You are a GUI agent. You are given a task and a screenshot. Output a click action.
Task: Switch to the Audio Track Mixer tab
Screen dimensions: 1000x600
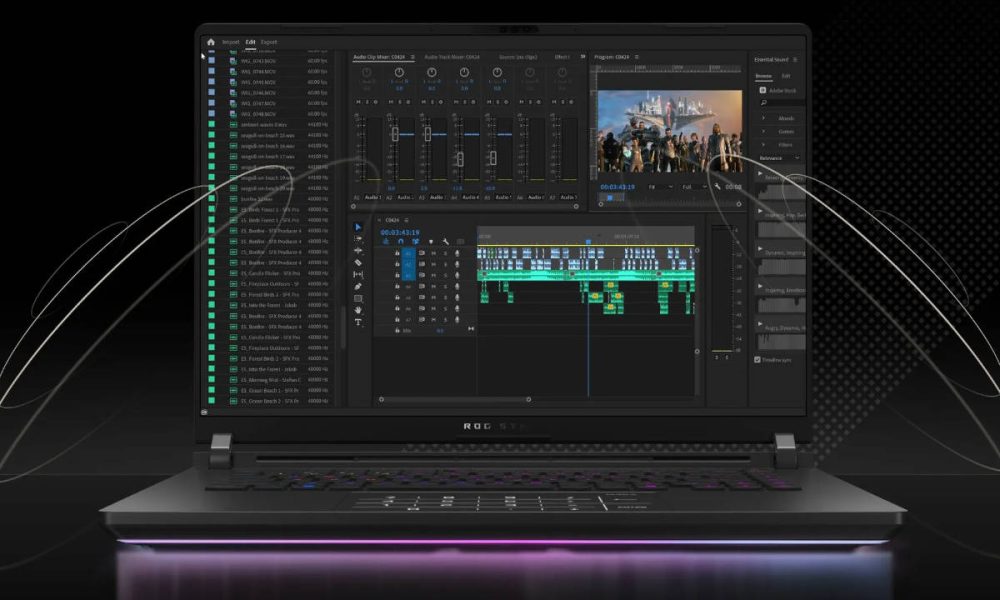click(453, 57)
